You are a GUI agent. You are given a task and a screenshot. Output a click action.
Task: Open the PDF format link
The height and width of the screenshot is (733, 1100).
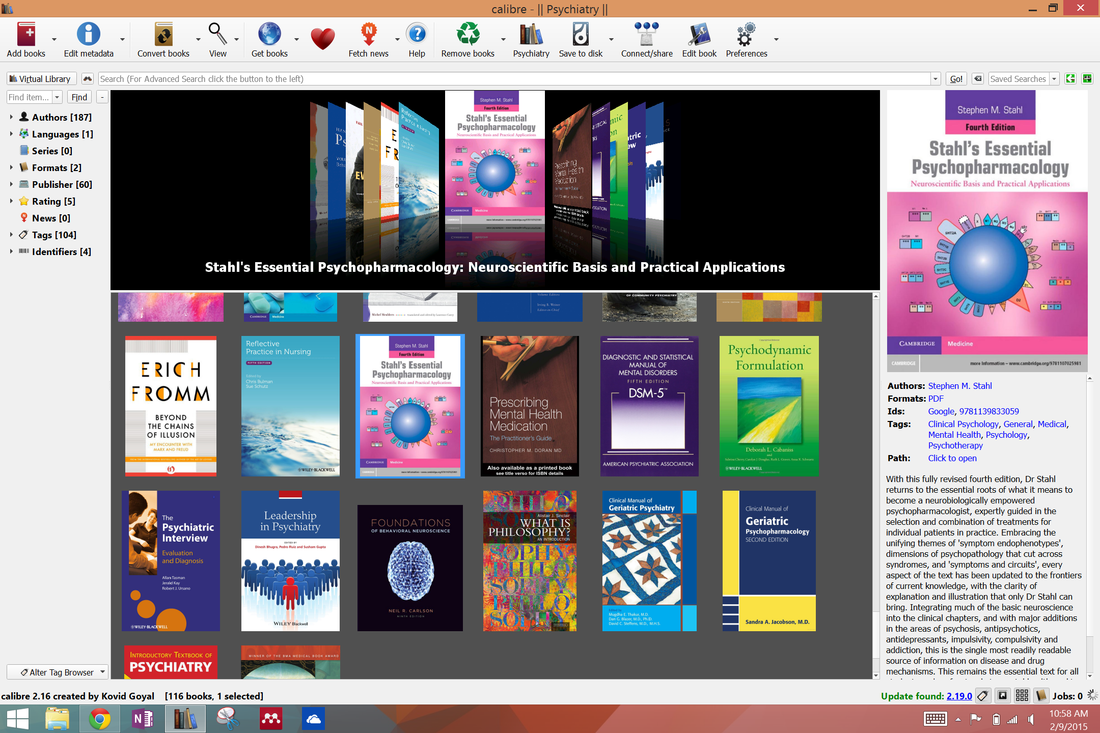pyautogui.click(x=936, y=398)
